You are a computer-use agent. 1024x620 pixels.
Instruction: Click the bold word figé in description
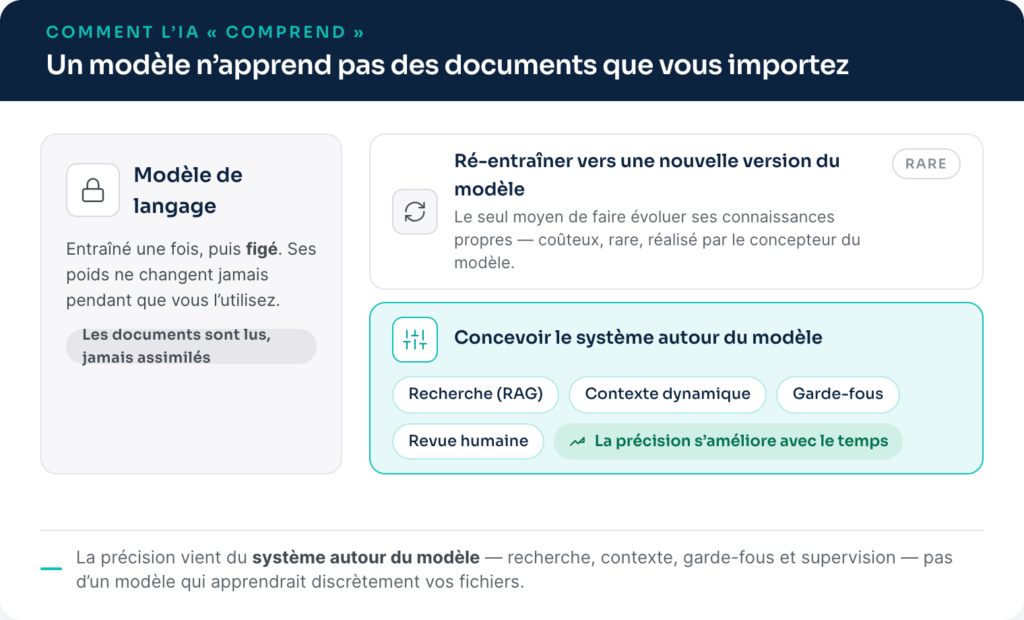point(261,250)
